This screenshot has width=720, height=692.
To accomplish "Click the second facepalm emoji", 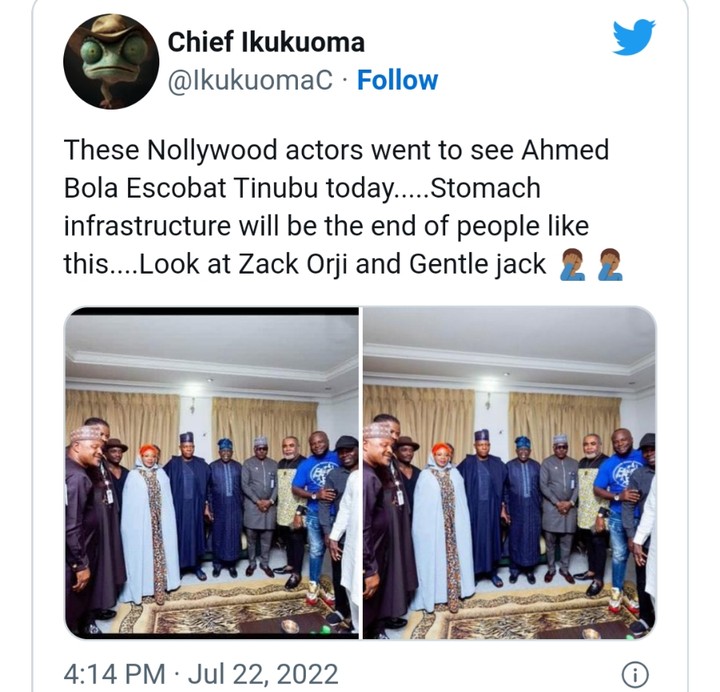I will (609, 264).
